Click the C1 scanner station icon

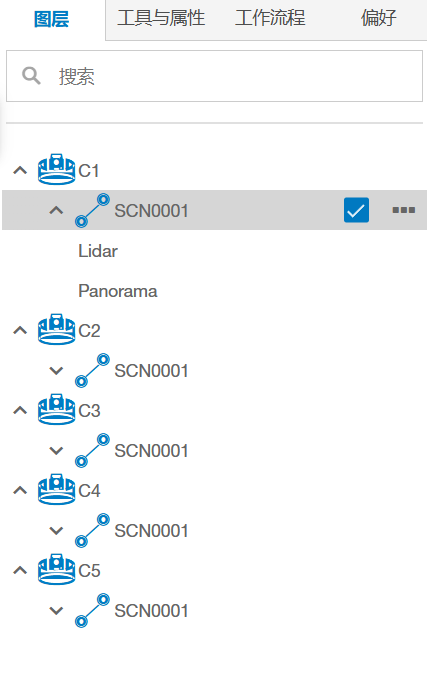(x=56, y=169)
